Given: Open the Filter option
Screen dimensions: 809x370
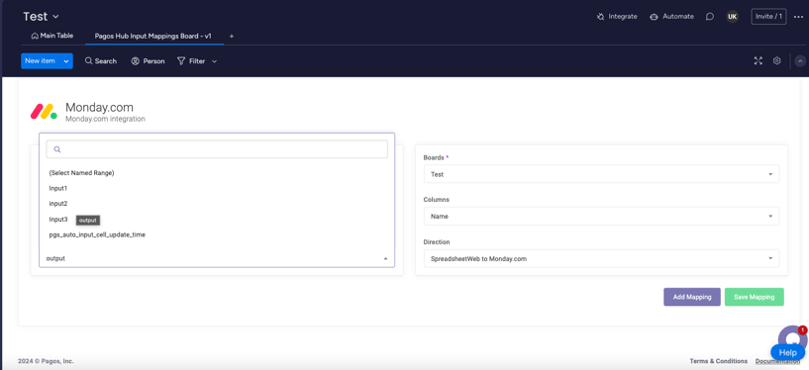Looking at the screenshot, I should (x=191, y=61).
